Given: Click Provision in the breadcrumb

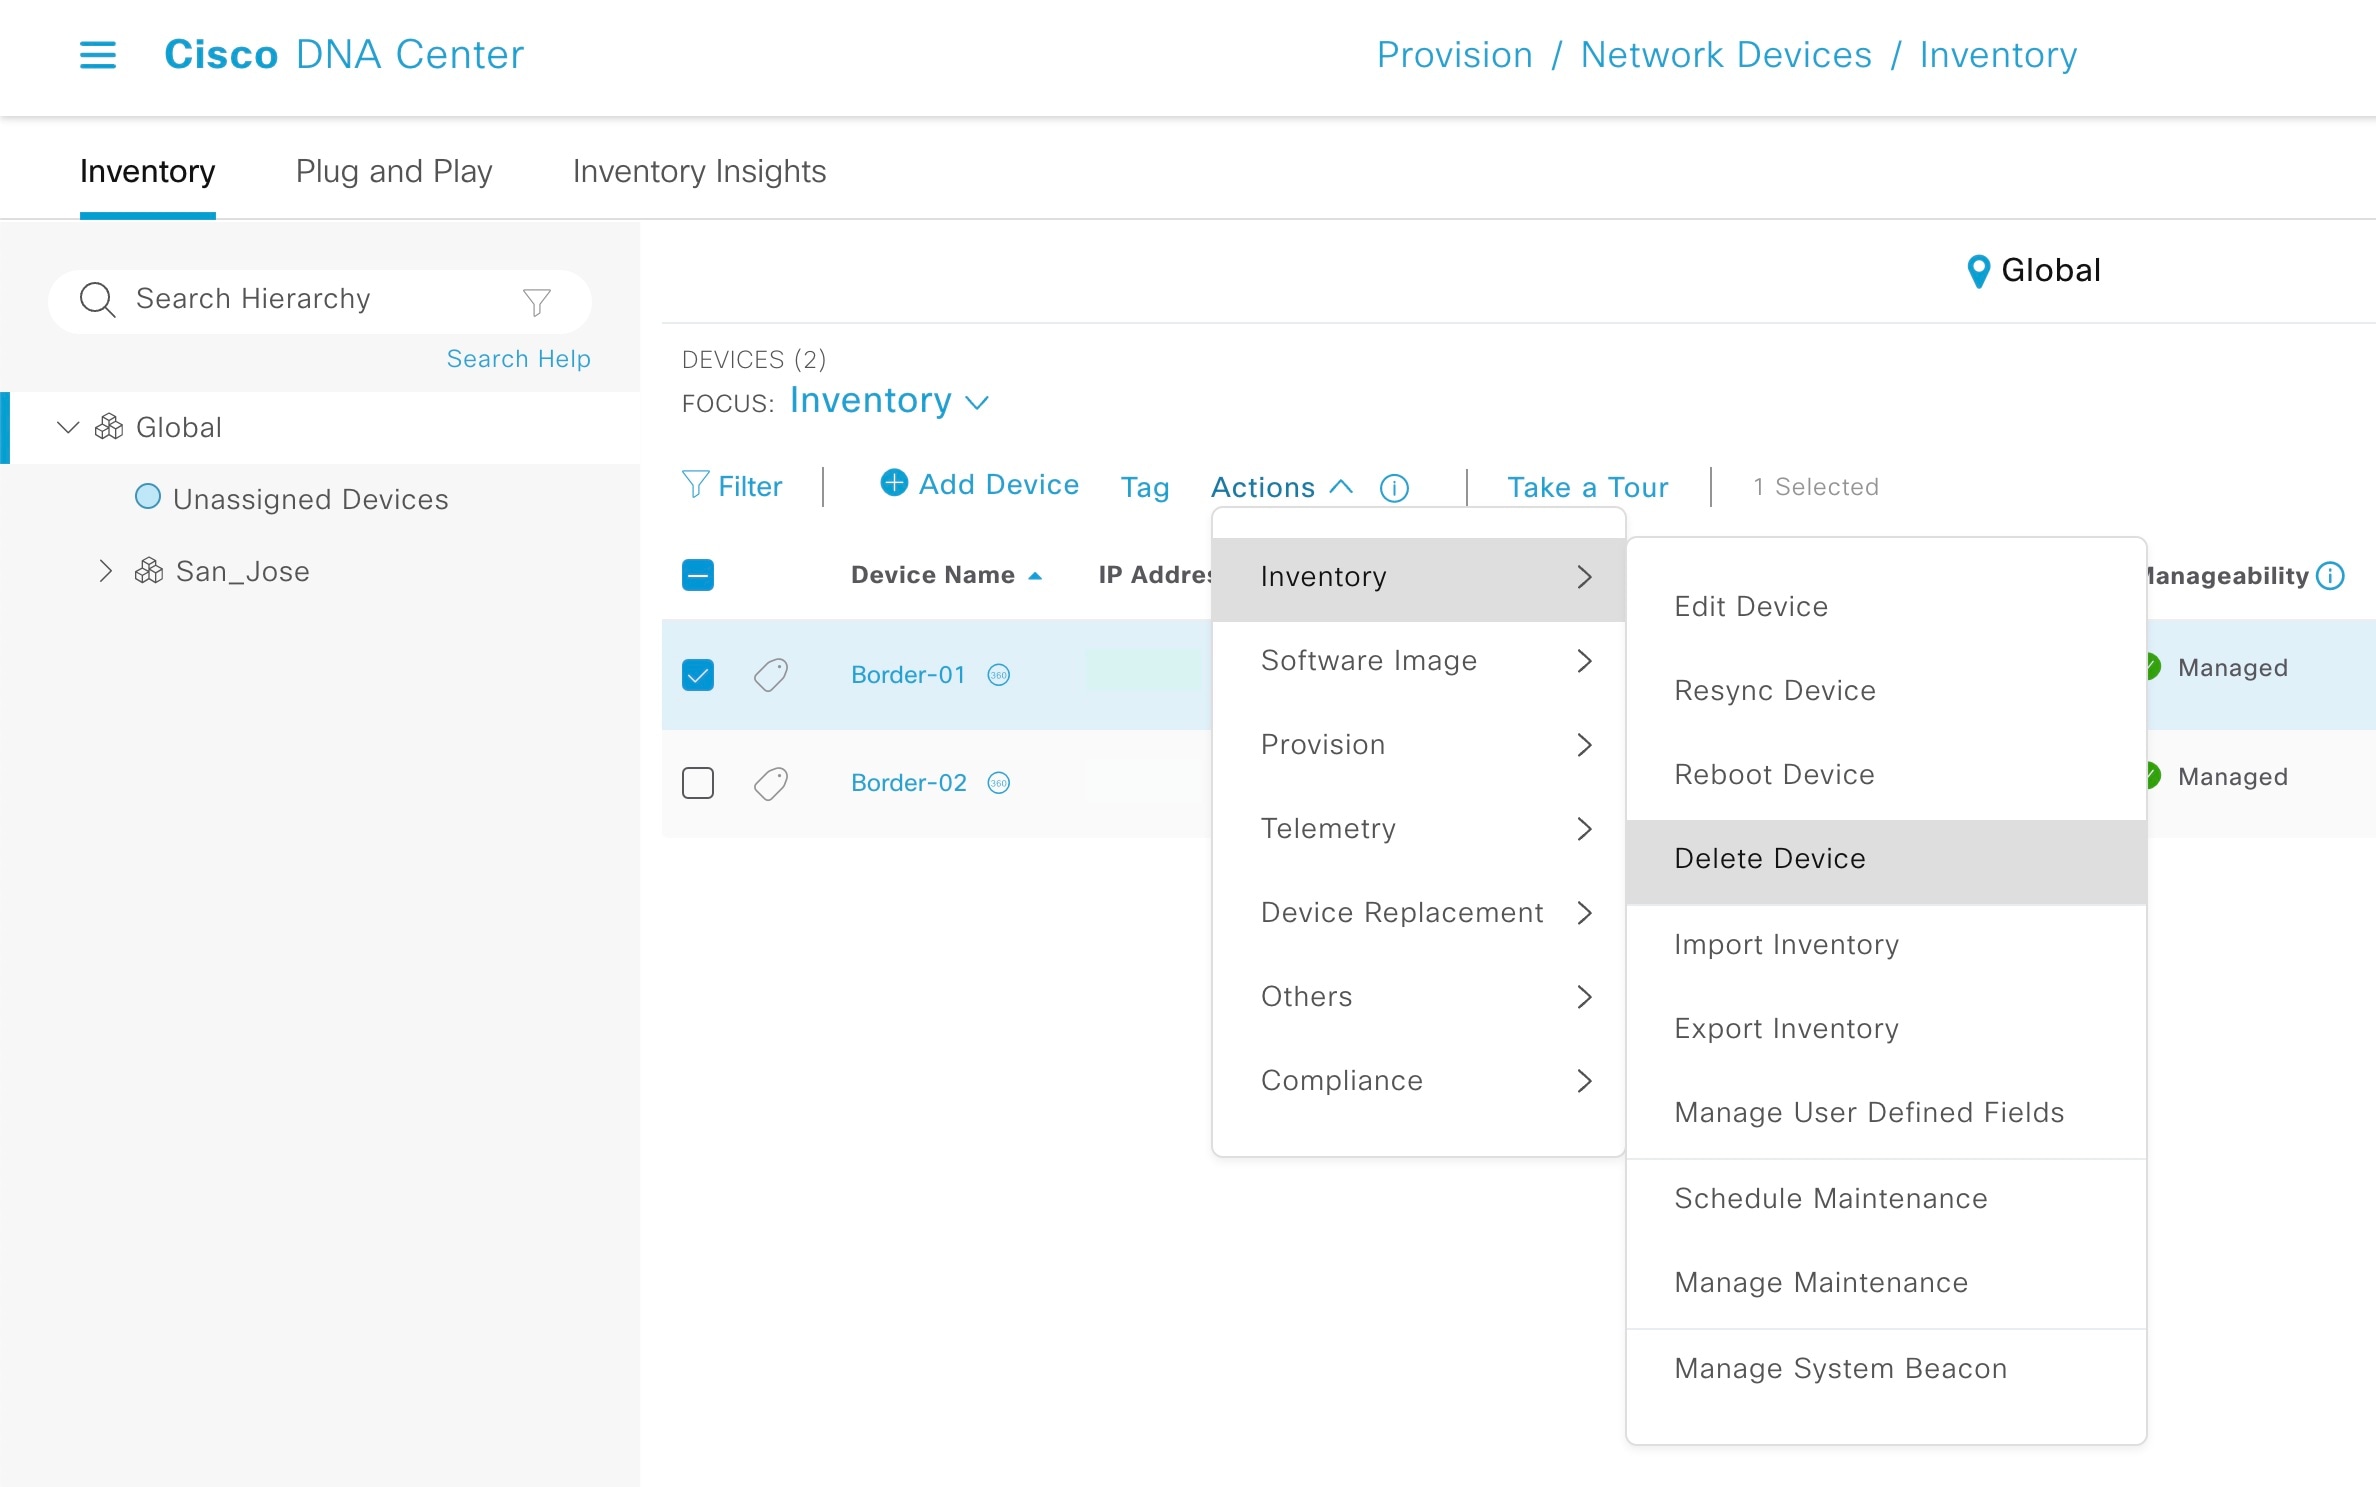Looking at the screenshot, I should pyautogui.click(x=1454, y=55).
